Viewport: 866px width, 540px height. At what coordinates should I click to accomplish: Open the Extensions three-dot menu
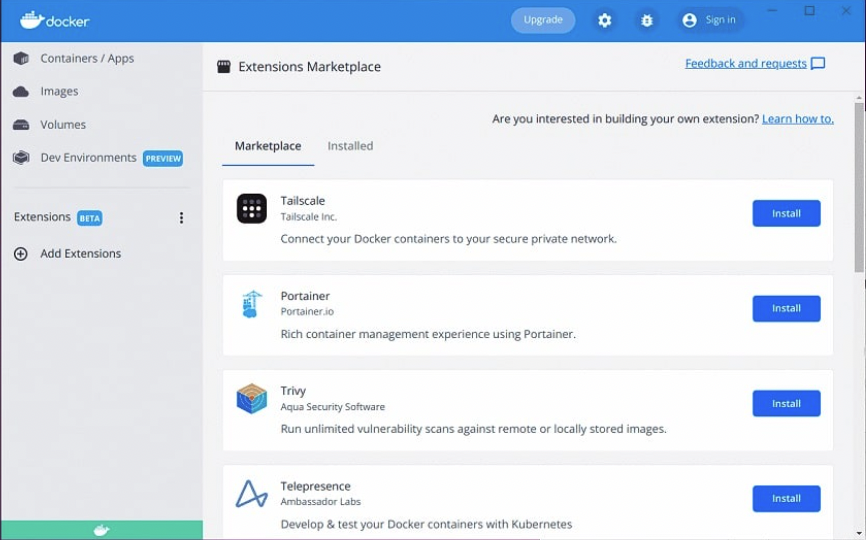[181, 218]
